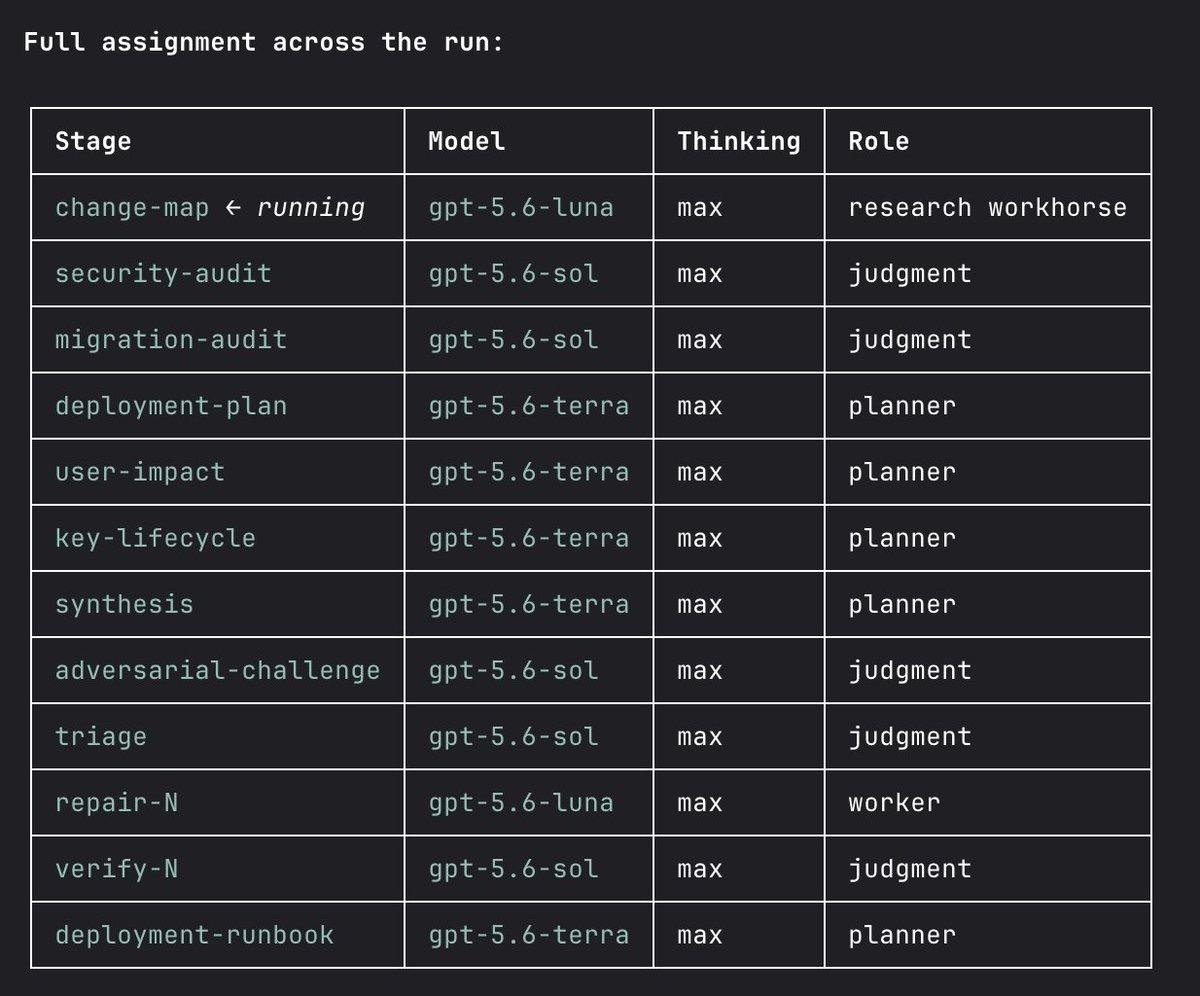Click the Stage column header
The image size is (1200, 996).
(93, 141)
